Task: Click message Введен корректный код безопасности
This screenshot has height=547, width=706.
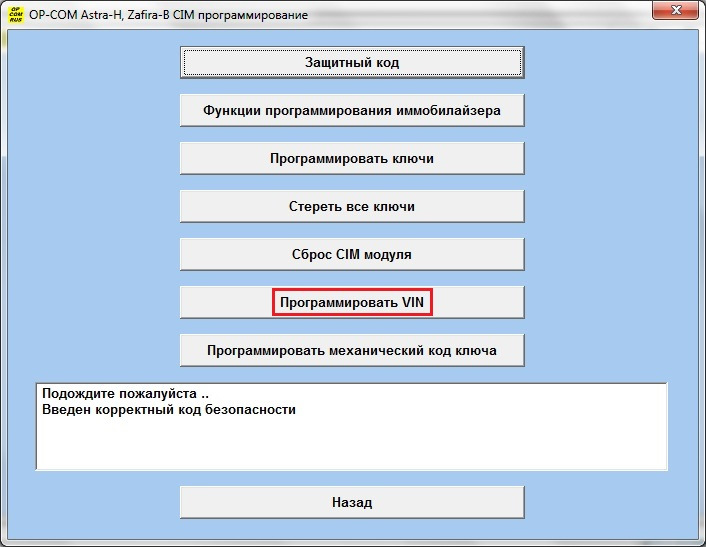Action: tap(169, 410)
